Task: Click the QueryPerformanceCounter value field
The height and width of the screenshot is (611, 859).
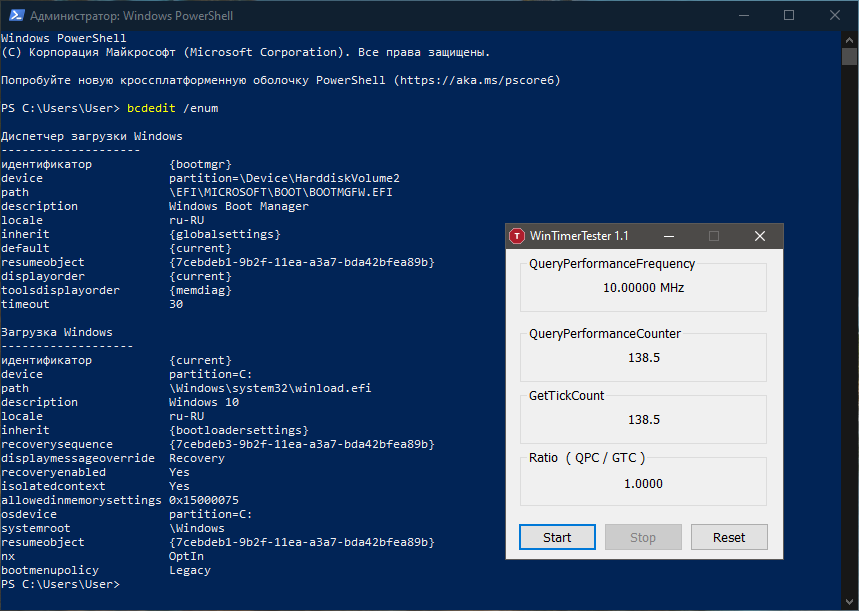Action: (643, 357)
